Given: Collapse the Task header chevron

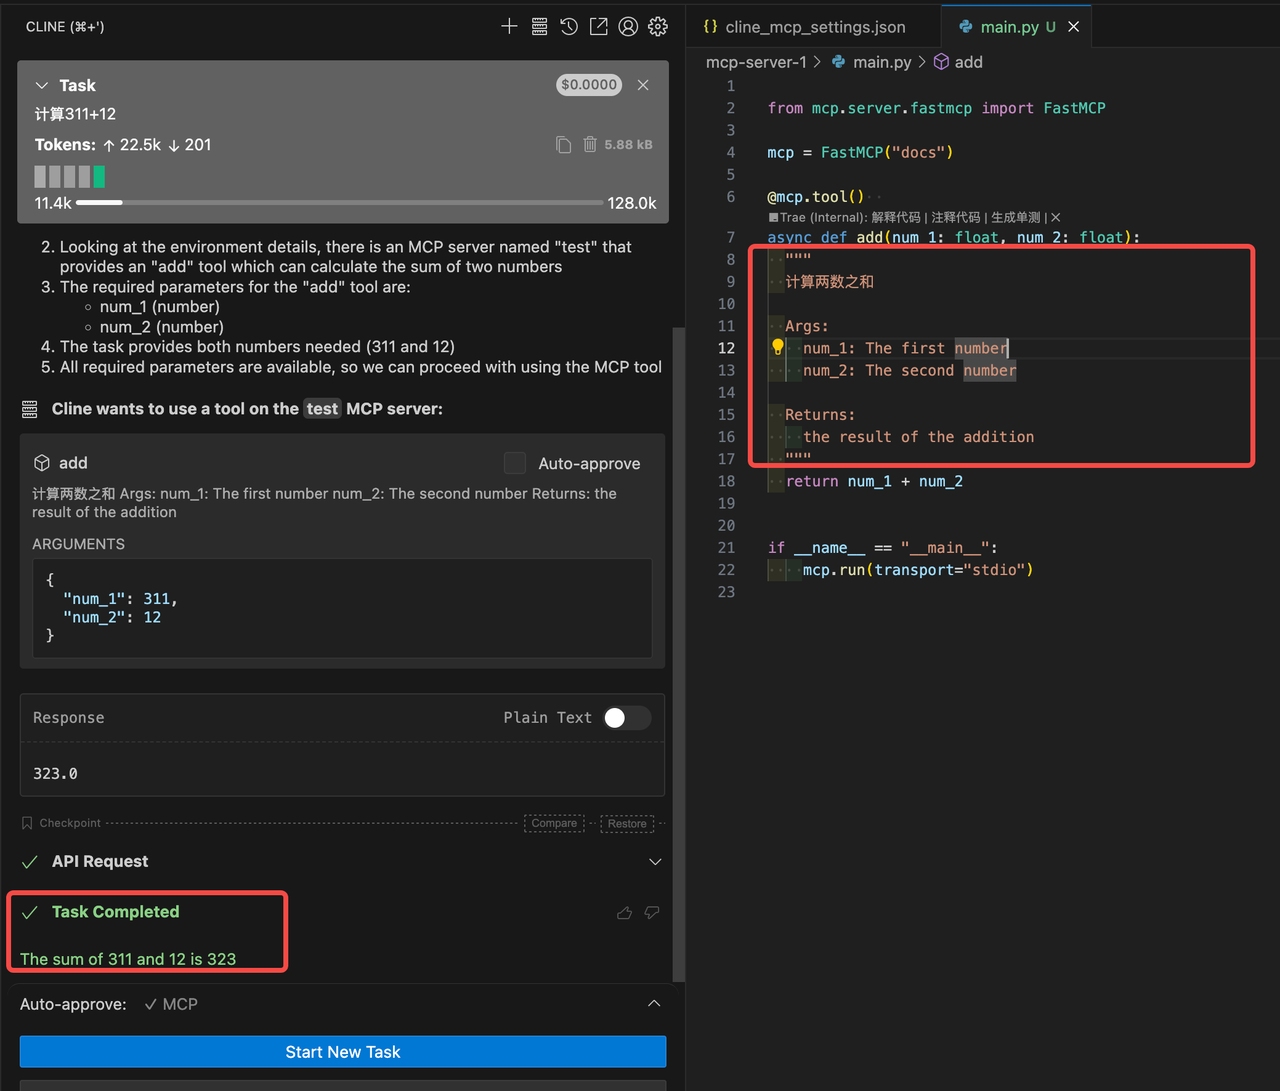Looking at the screenshot, I should 42,86.
